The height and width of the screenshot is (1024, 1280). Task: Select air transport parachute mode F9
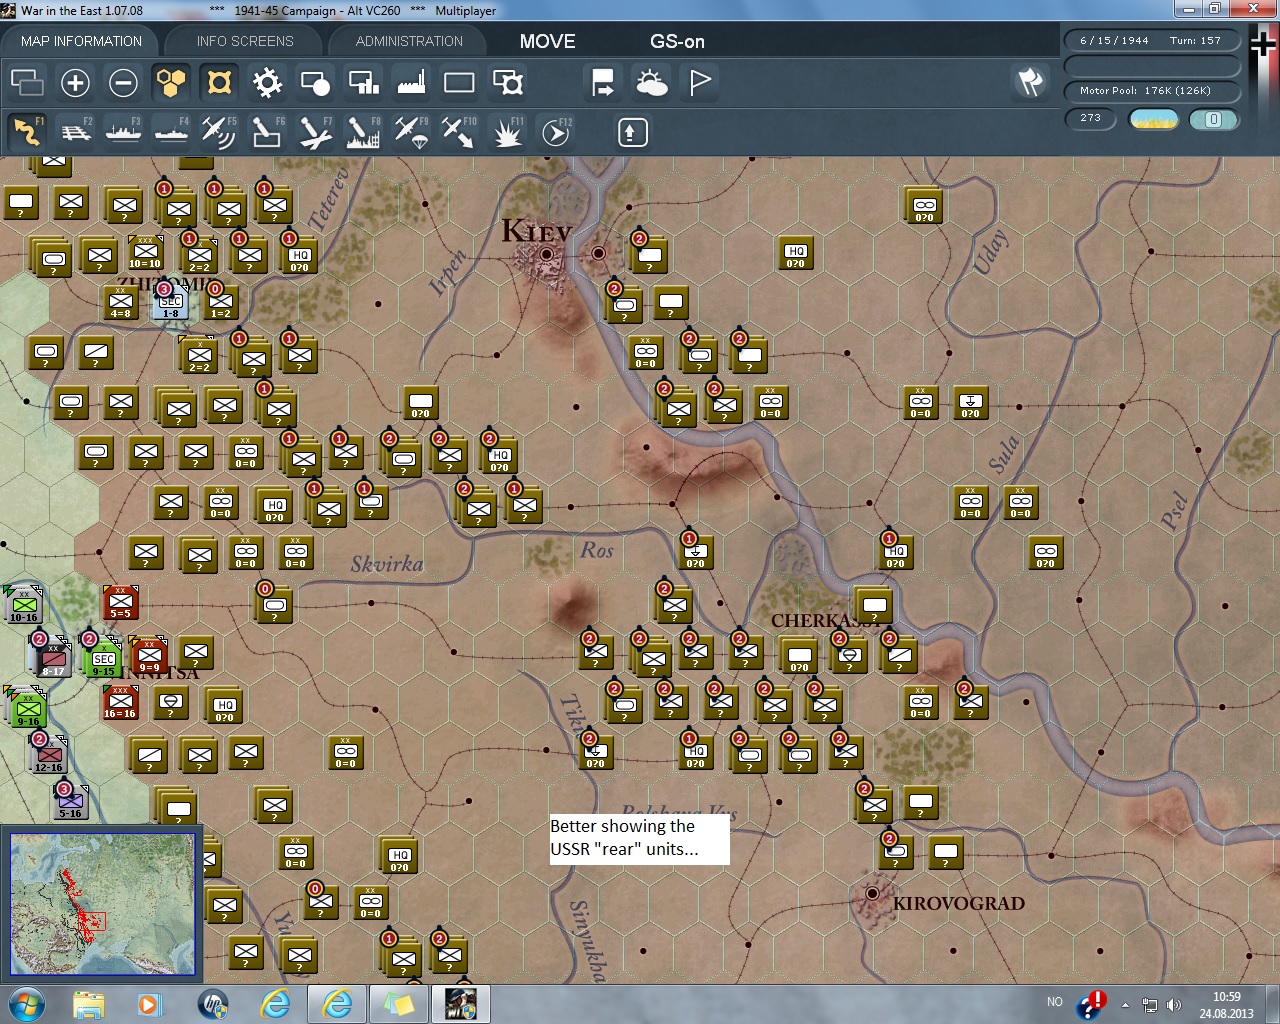coord(410,132)
